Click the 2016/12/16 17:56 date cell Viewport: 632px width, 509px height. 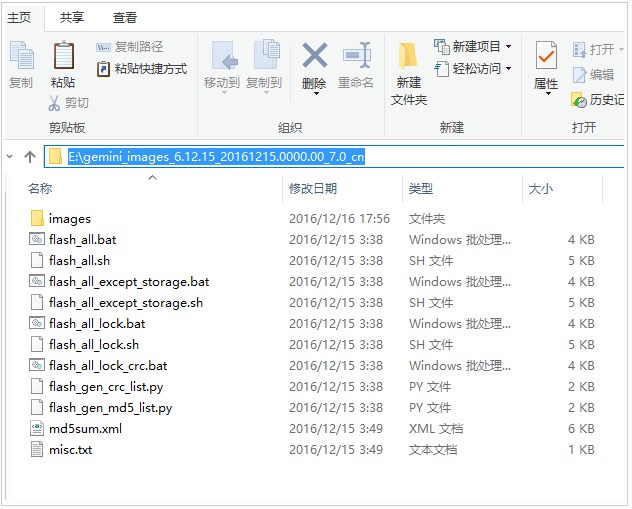[339, 218]
